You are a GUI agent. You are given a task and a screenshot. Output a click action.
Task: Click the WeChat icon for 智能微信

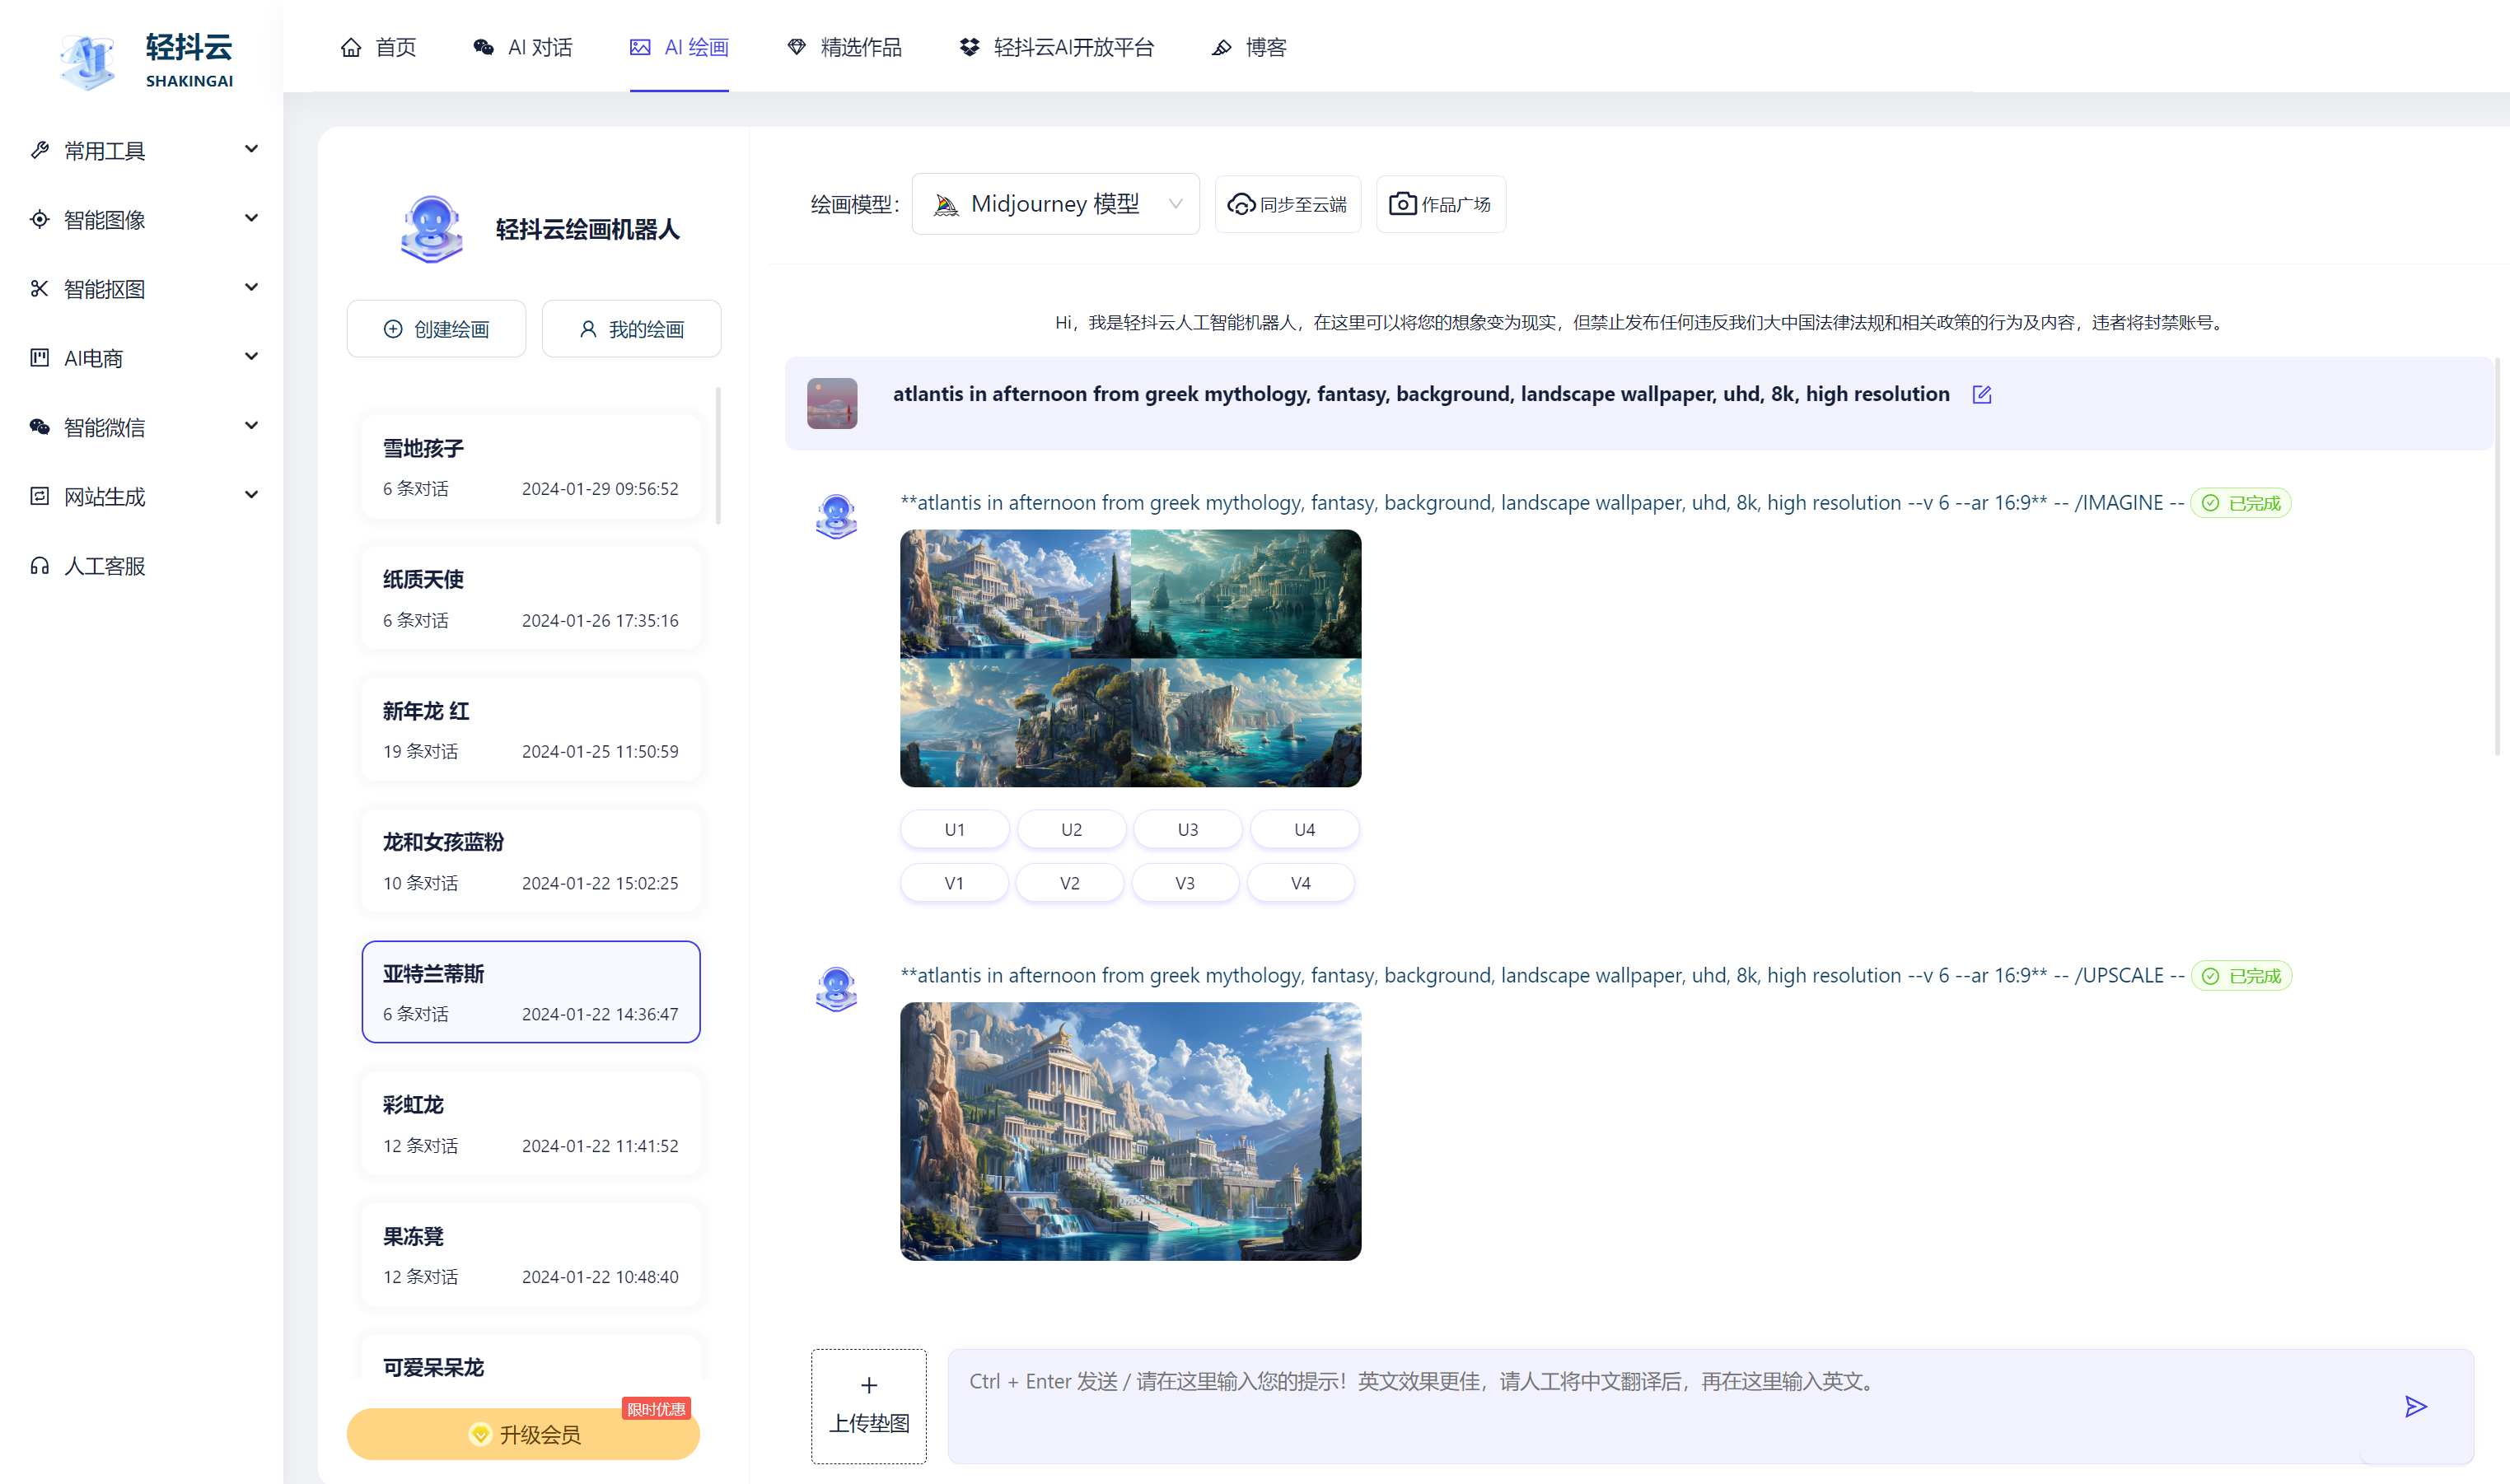(40, 427)
